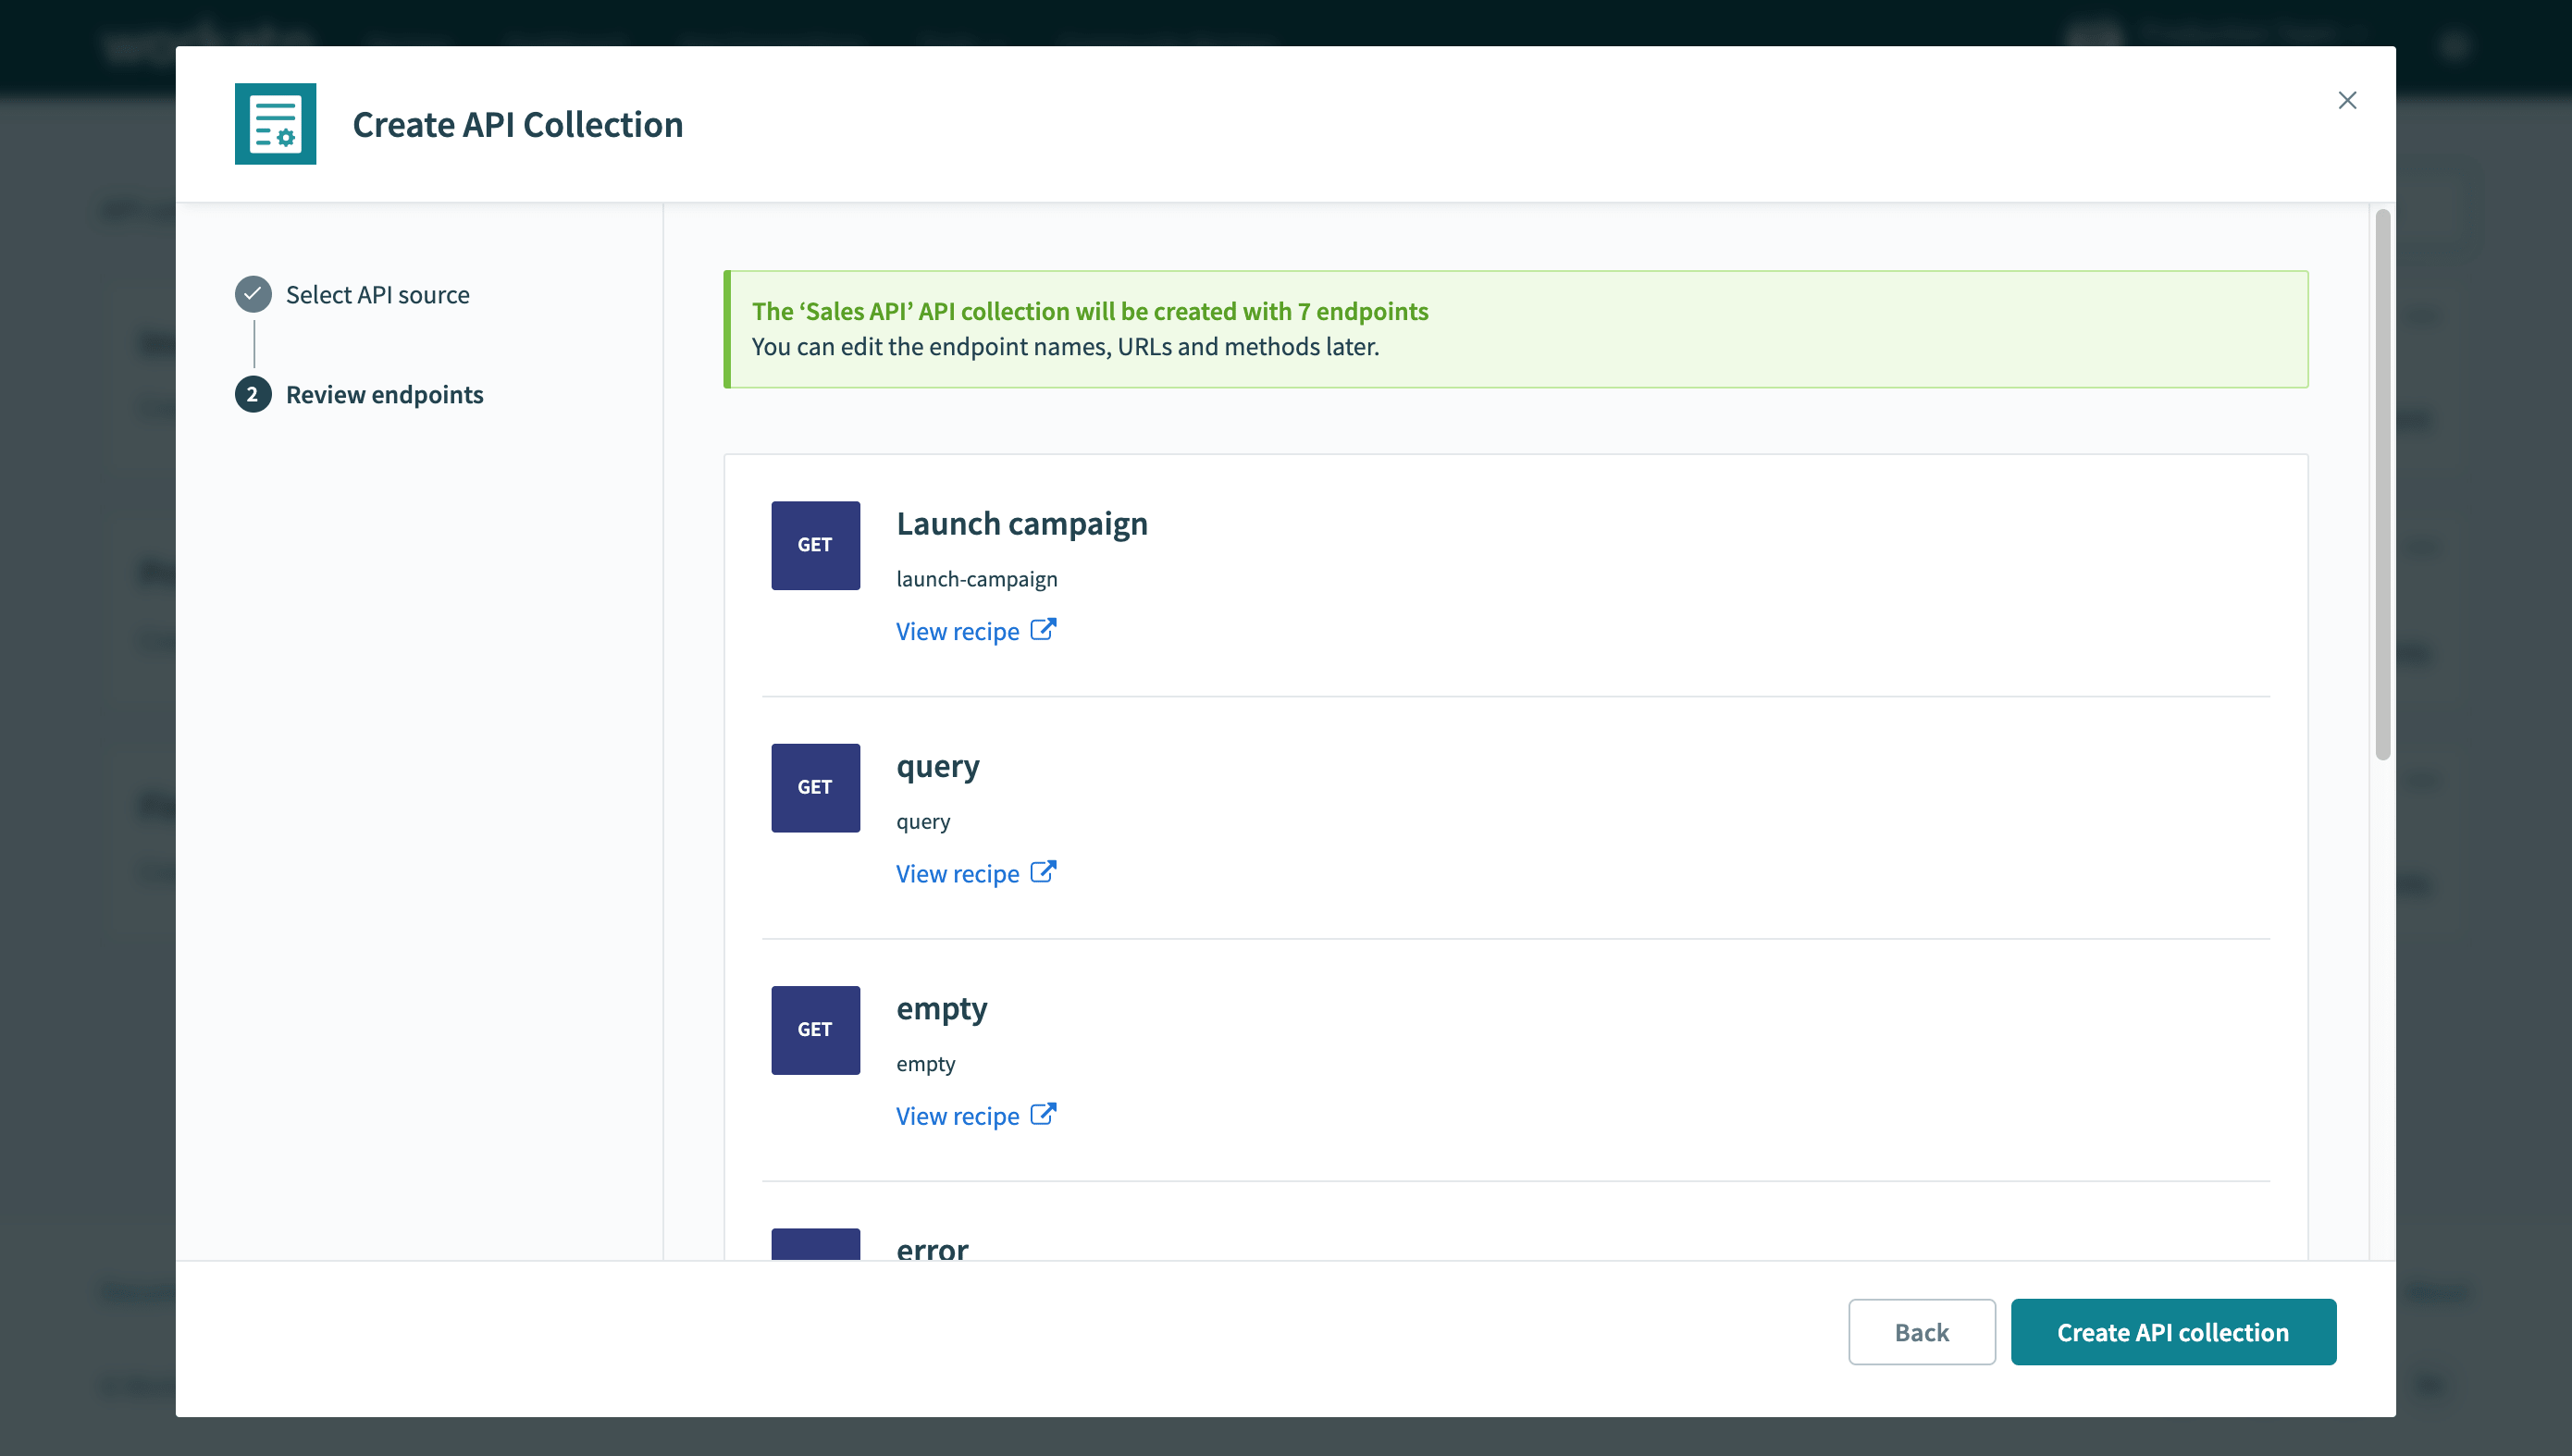Open external link icon for Launch campaign recipe
Viewport: 2572px width, 1456px height.
click(1043, 630)
